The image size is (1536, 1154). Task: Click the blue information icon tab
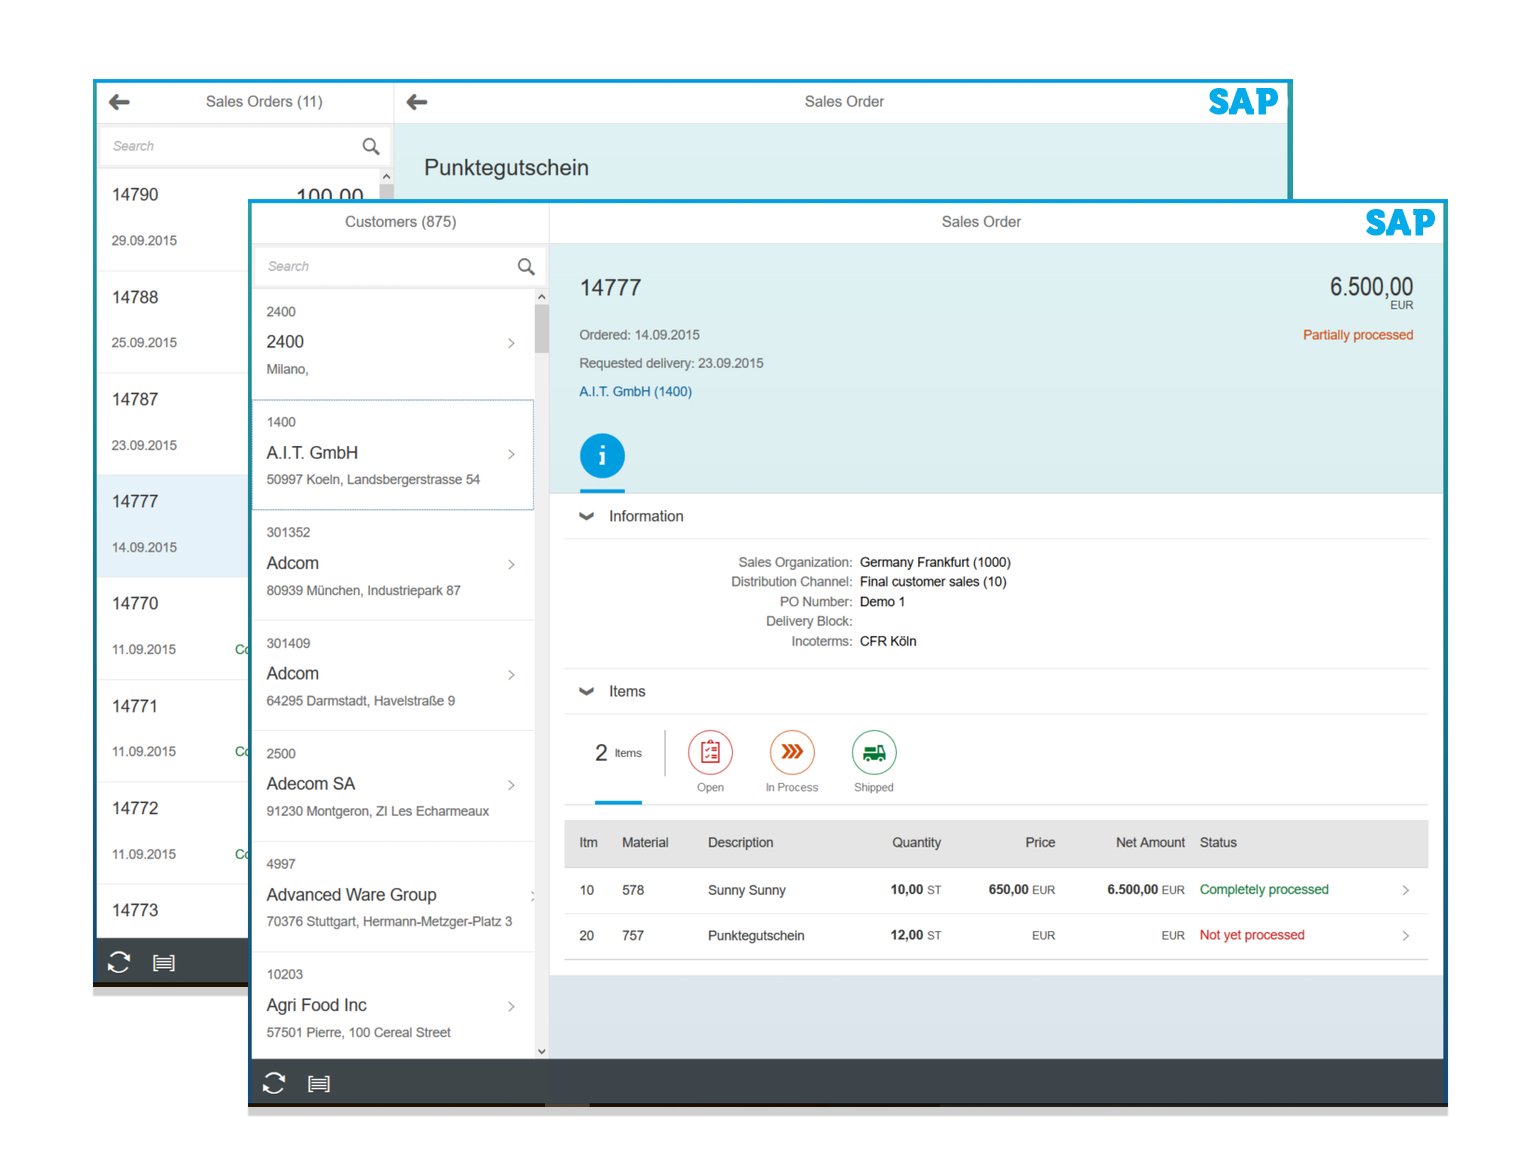[602, 456]
